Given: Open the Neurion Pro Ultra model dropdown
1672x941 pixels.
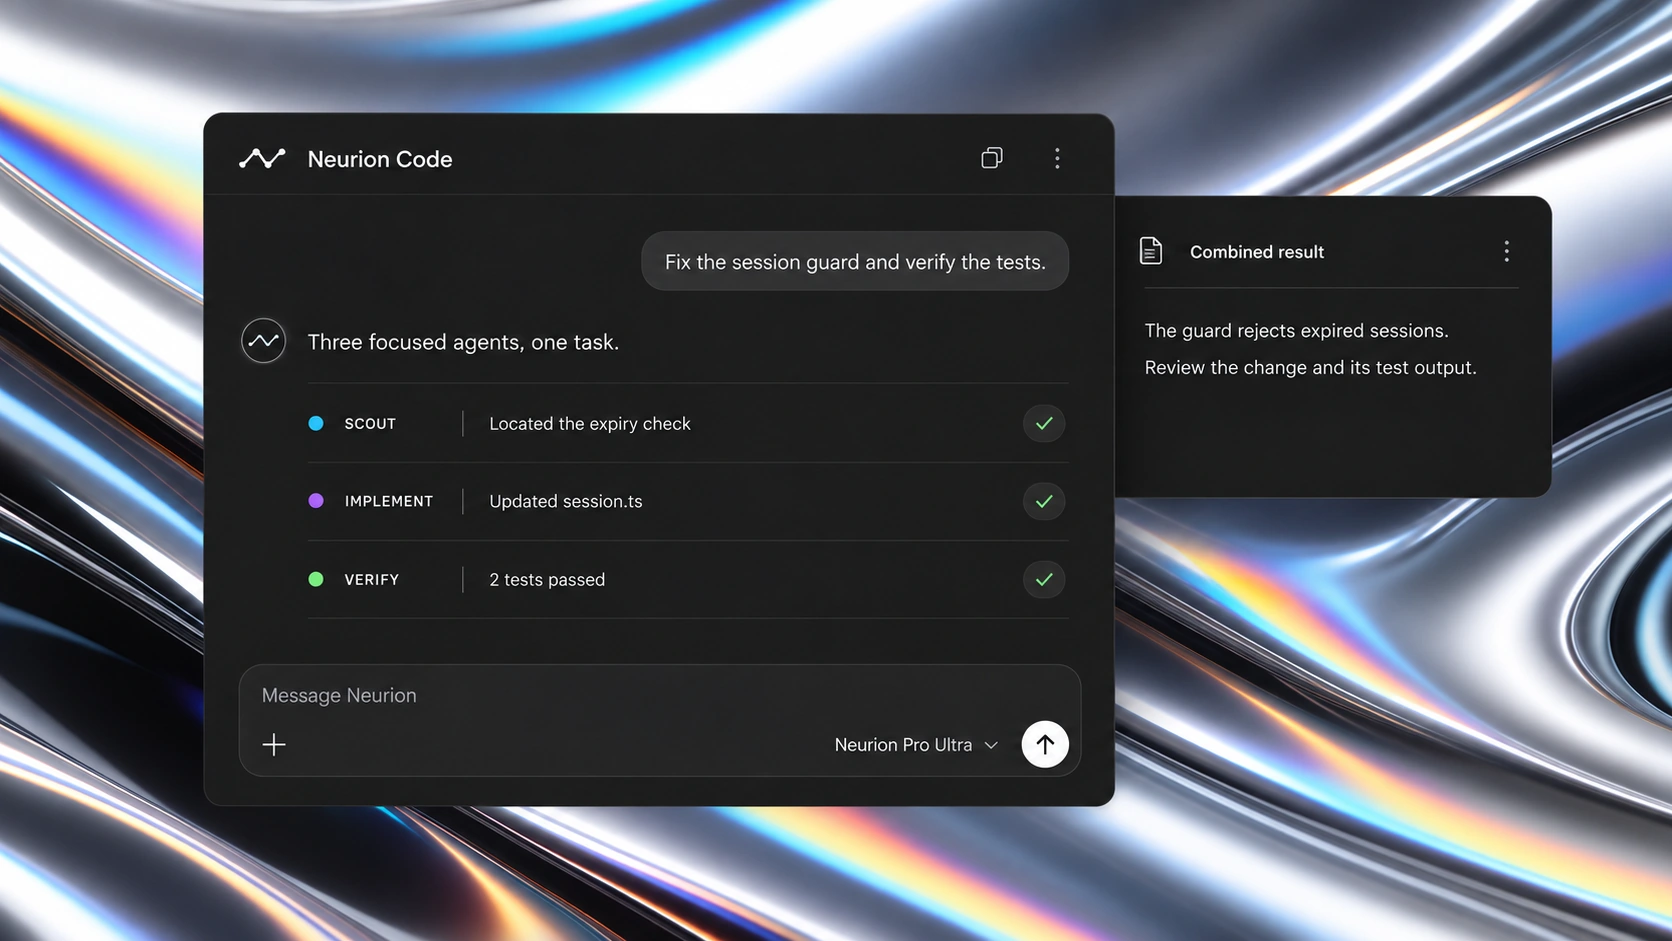Looking at the screenshot, I should 916,744.
